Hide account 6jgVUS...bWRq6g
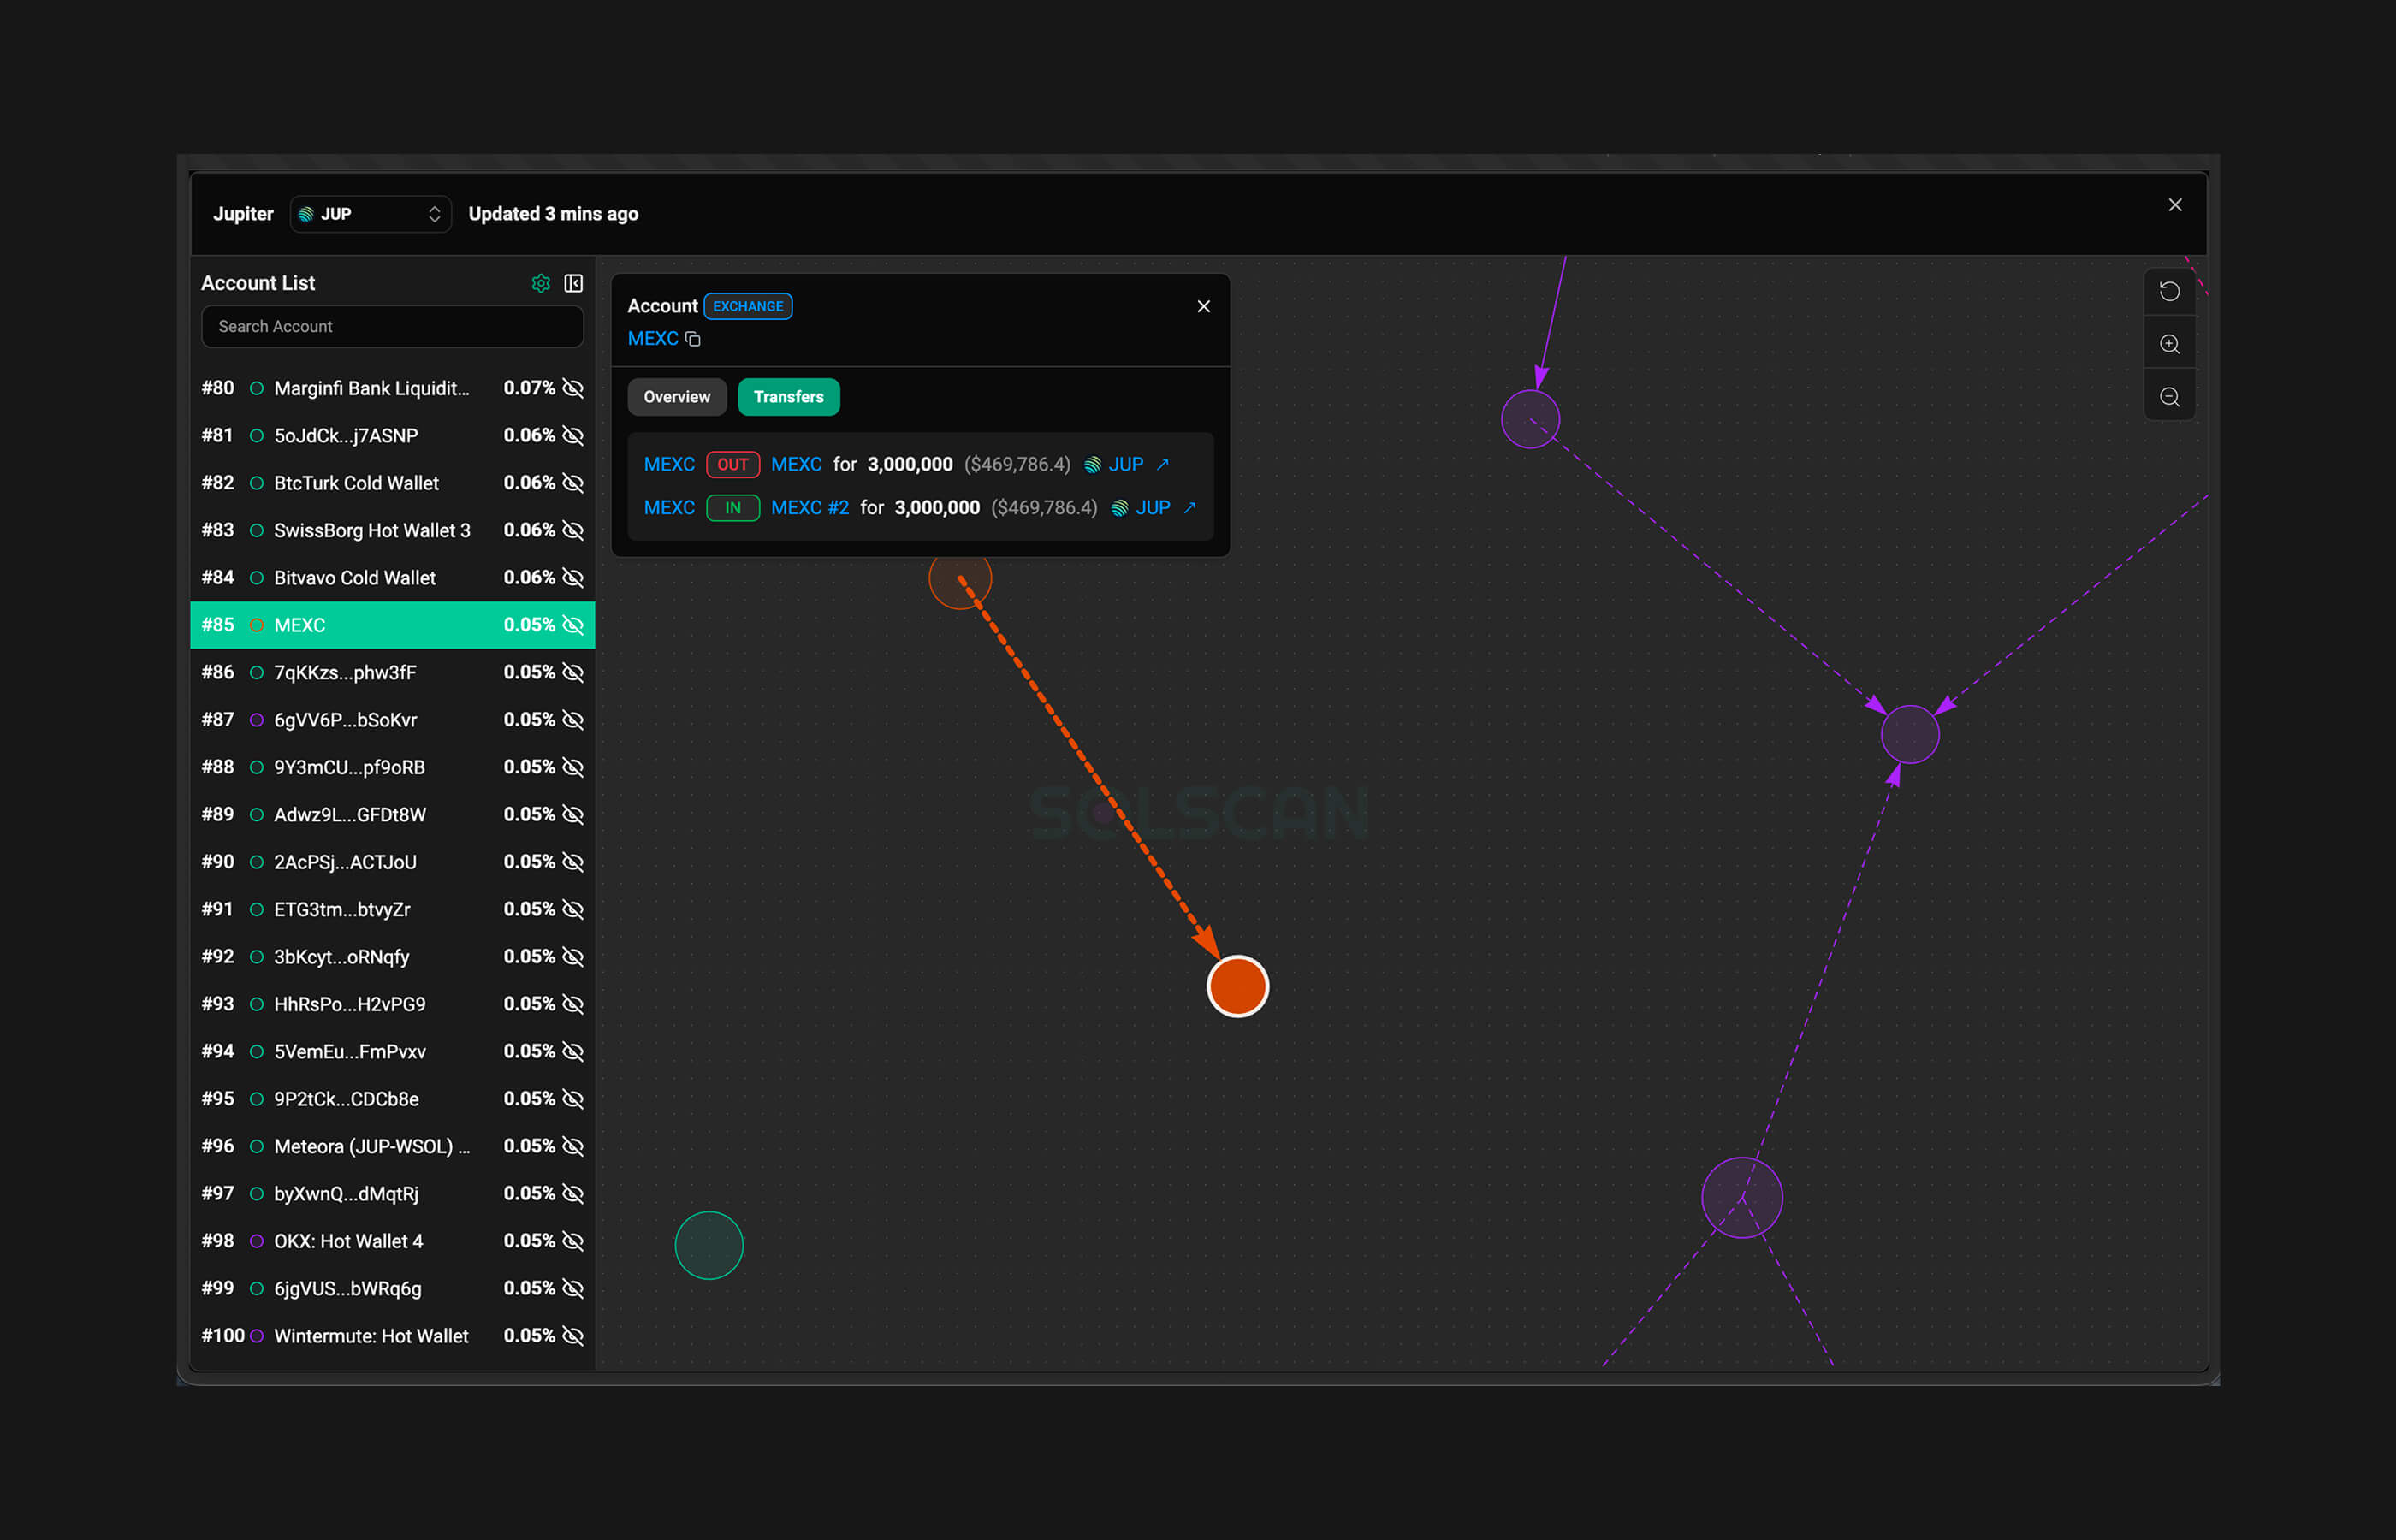This screenshot has height=1540, width=2396. [x=573, y=1288]
